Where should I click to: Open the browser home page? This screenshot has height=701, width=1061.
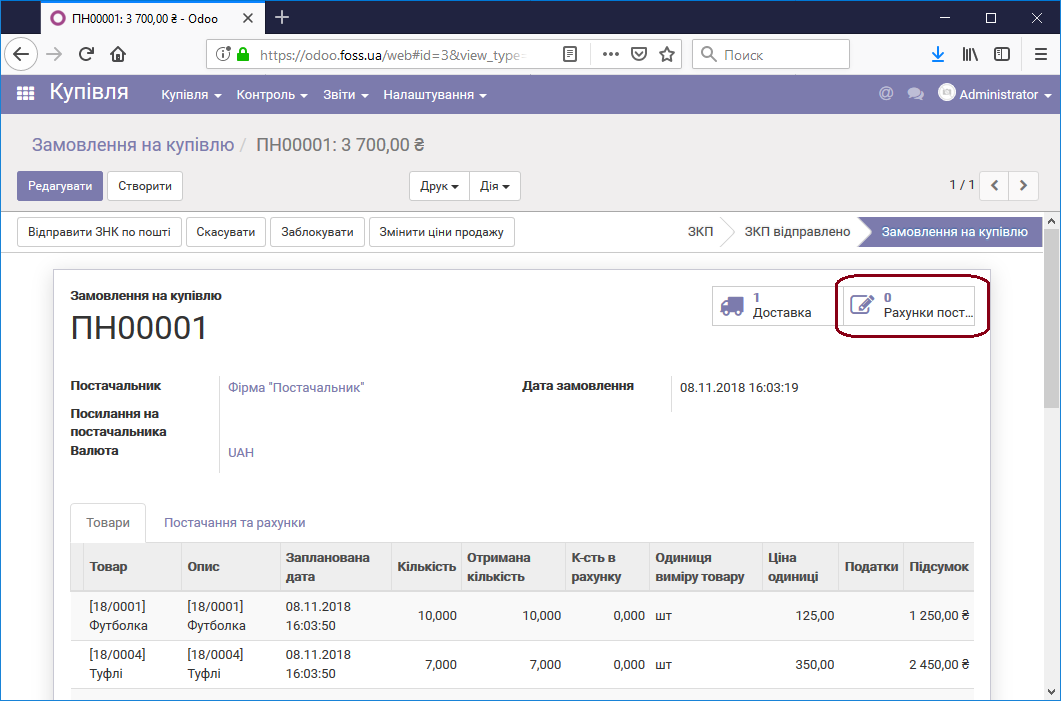click(118, 54)
